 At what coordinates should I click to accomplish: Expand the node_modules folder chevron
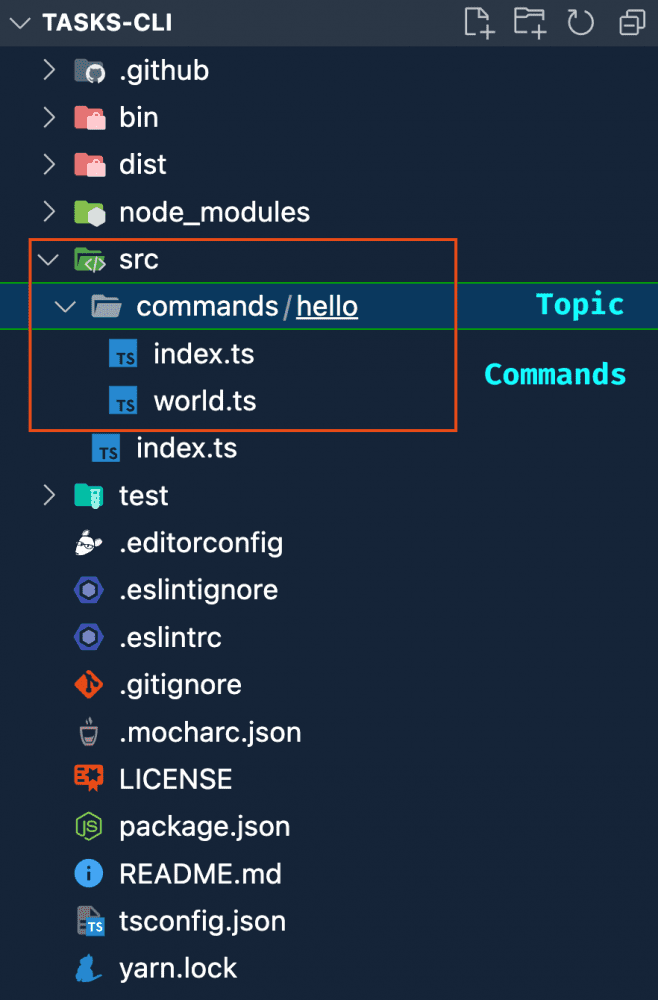click(x=48, y=212)
